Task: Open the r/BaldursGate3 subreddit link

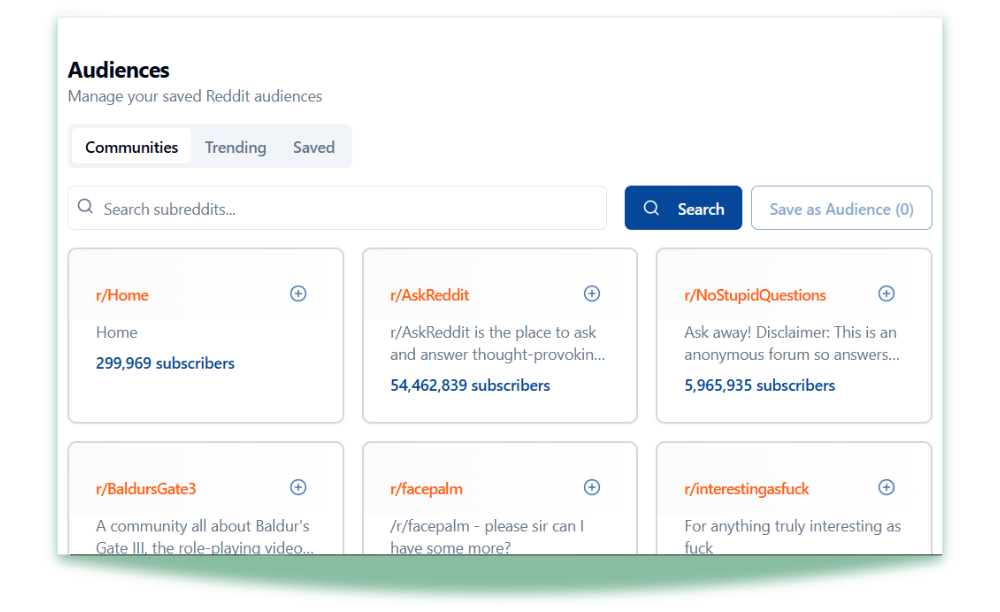Action: click(146, 489)
